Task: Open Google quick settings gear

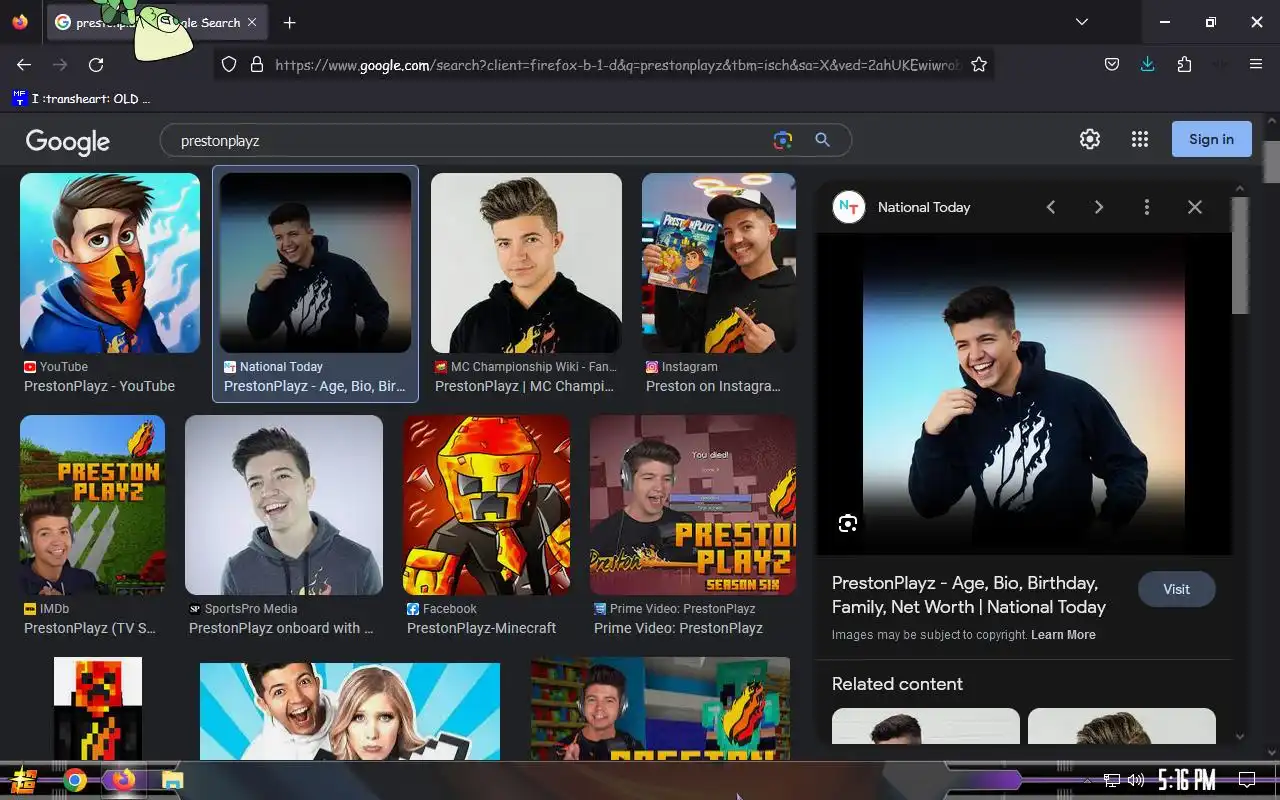Action: pyautogui.click(x=1090, y=139)
